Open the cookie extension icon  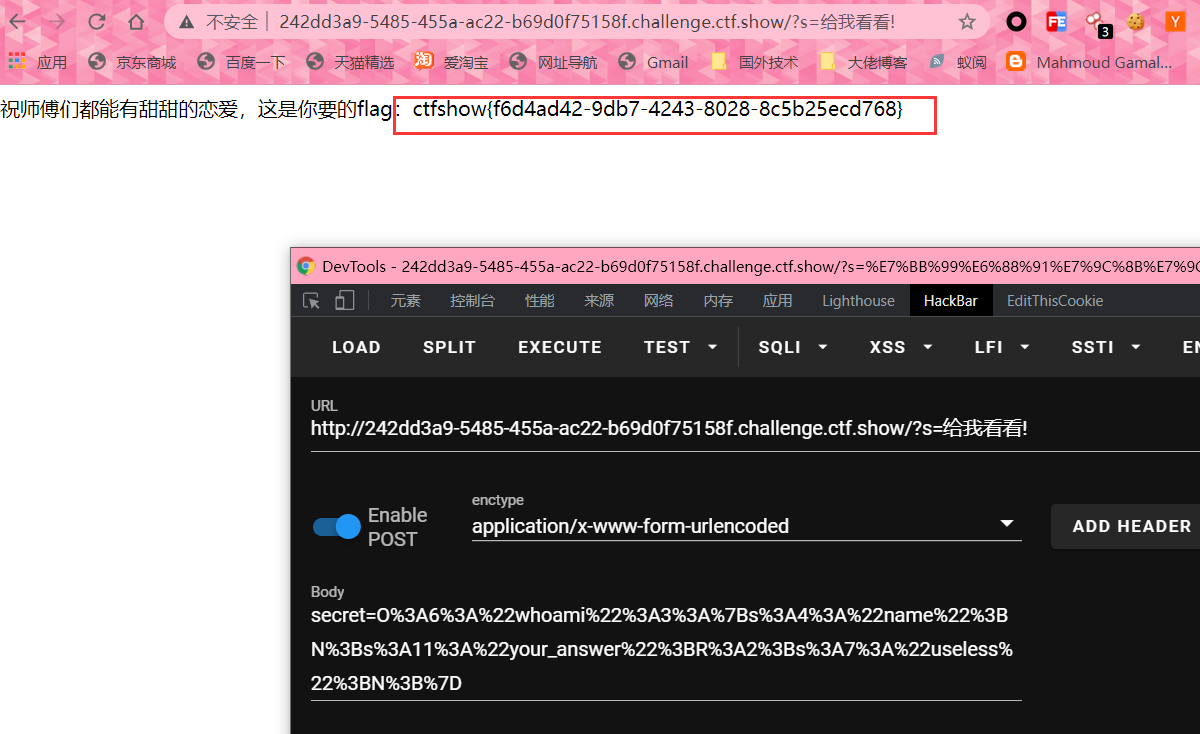(x=1135, y=21)
